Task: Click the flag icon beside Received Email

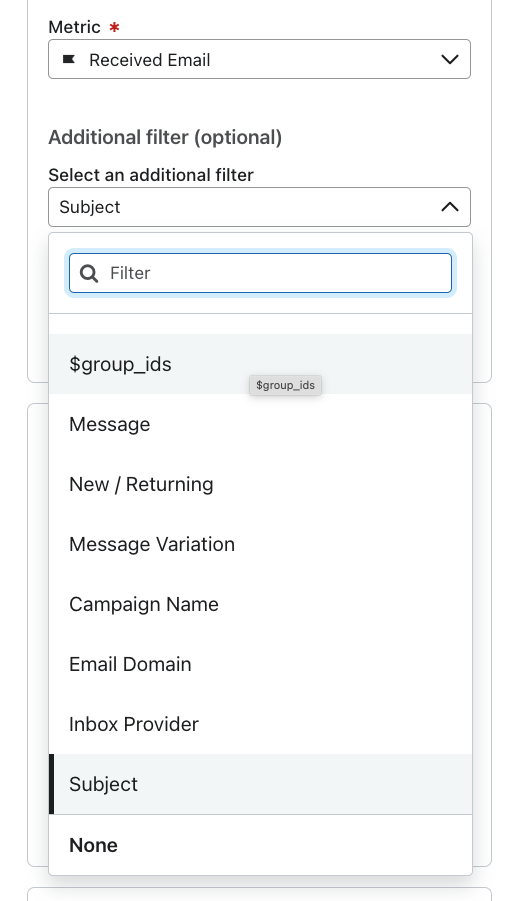Action: [69, 59]
